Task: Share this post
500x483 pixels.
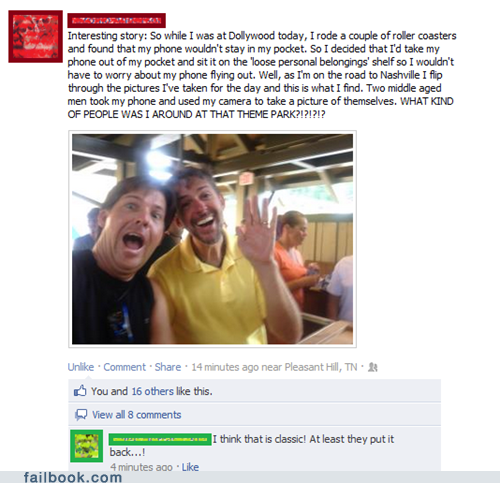Action: point(168,367)
